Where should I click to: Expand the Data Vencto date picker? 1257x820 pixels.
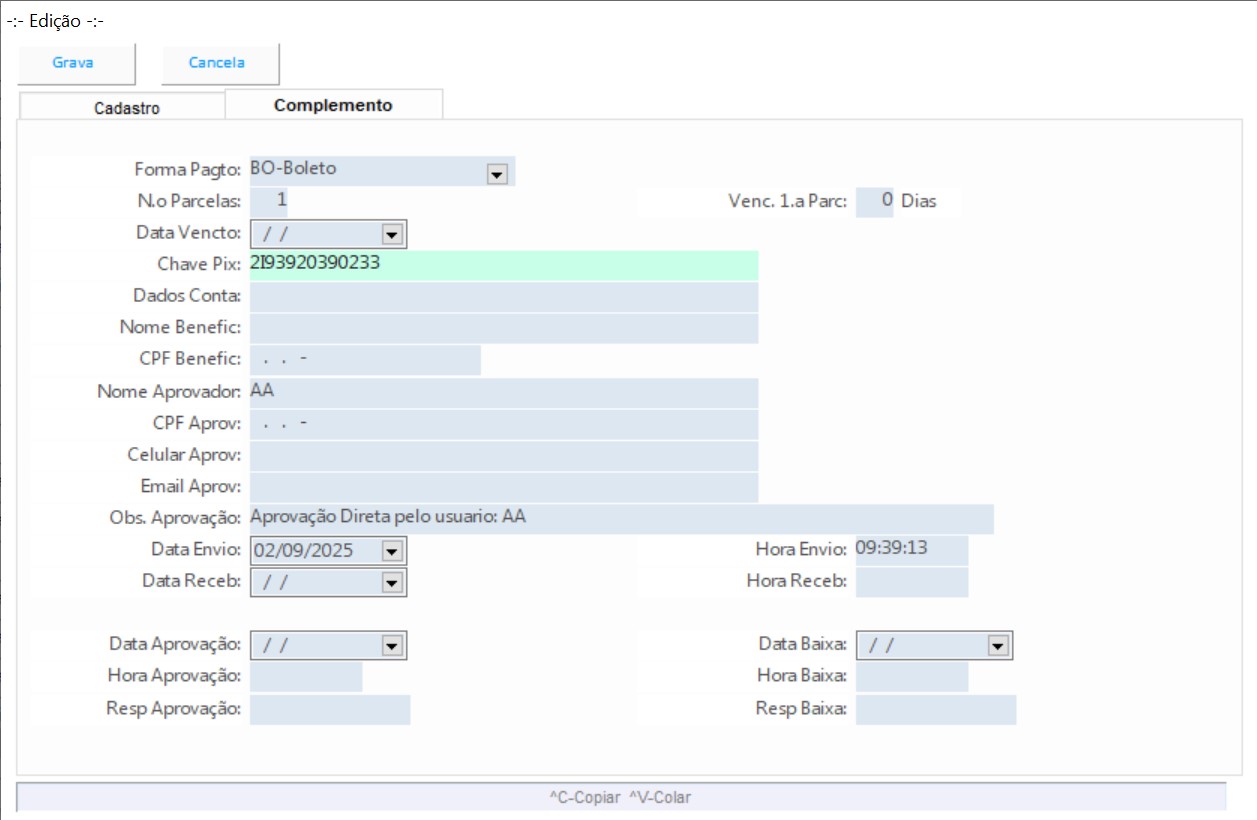click(x=392, y=235)
